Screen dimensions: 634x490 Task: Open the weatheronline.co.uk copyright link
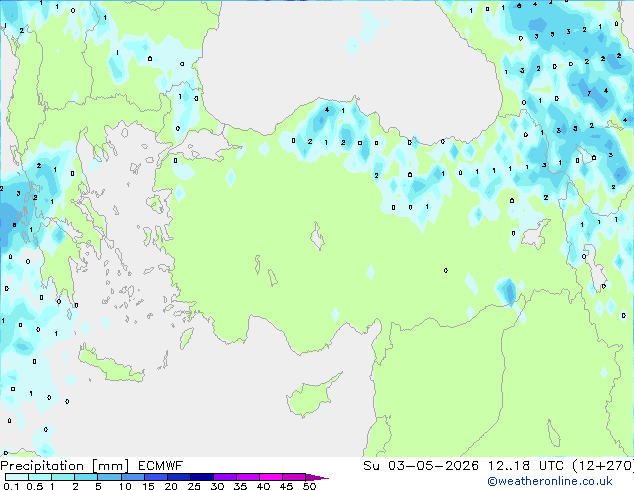coord(550,481)
